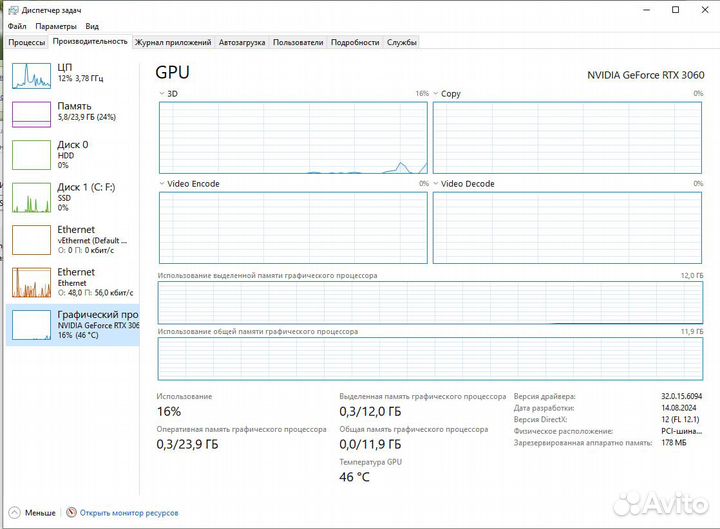Image resolution: width=720 pixels, height=529 pixels.
Task: Click the 16% Использование value
Action: [x=169, y=411]
